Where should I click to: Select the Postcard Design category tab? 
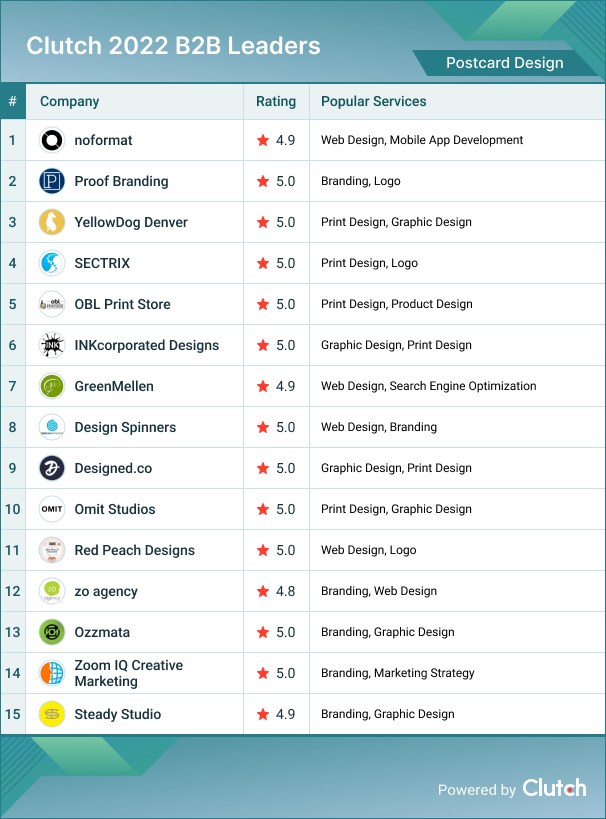tap(504, 63)
